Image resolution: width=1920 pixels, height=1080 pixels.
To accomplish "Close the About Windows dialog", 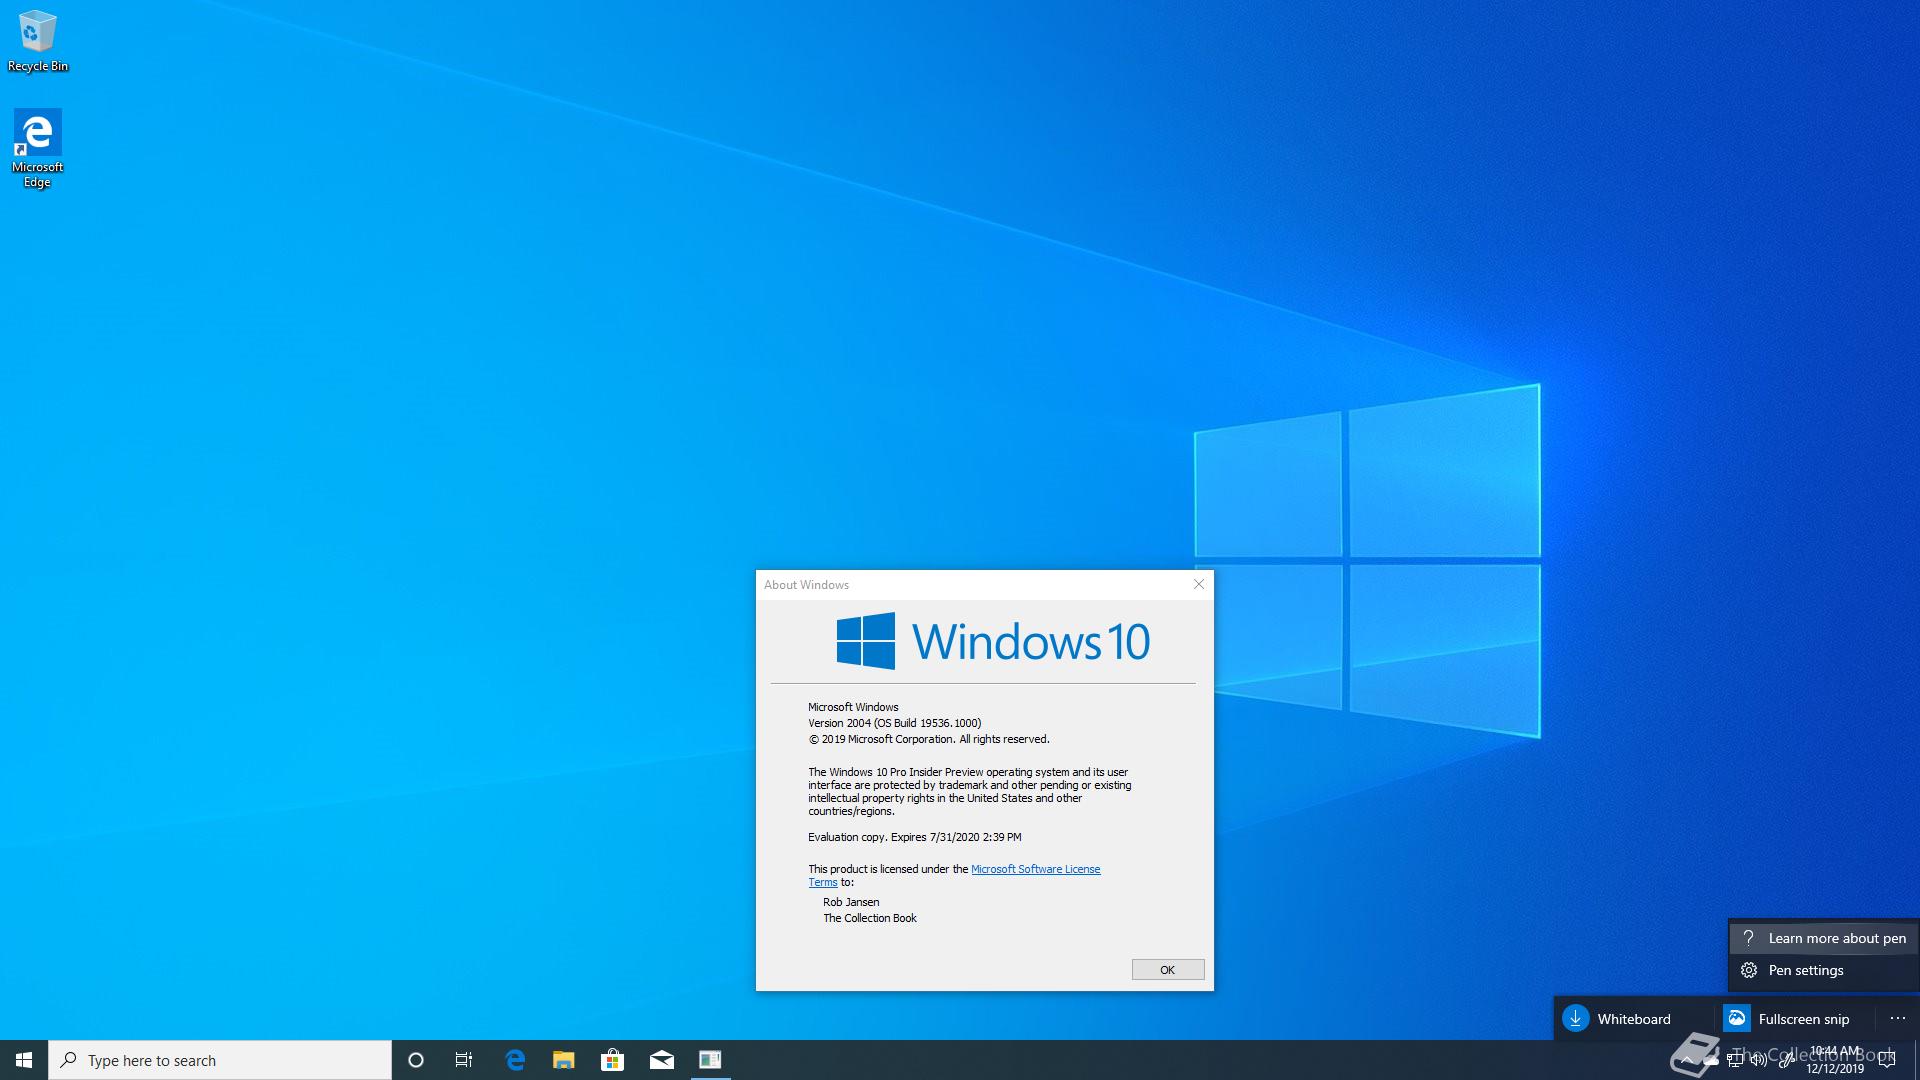I will tap(1199, 584).
